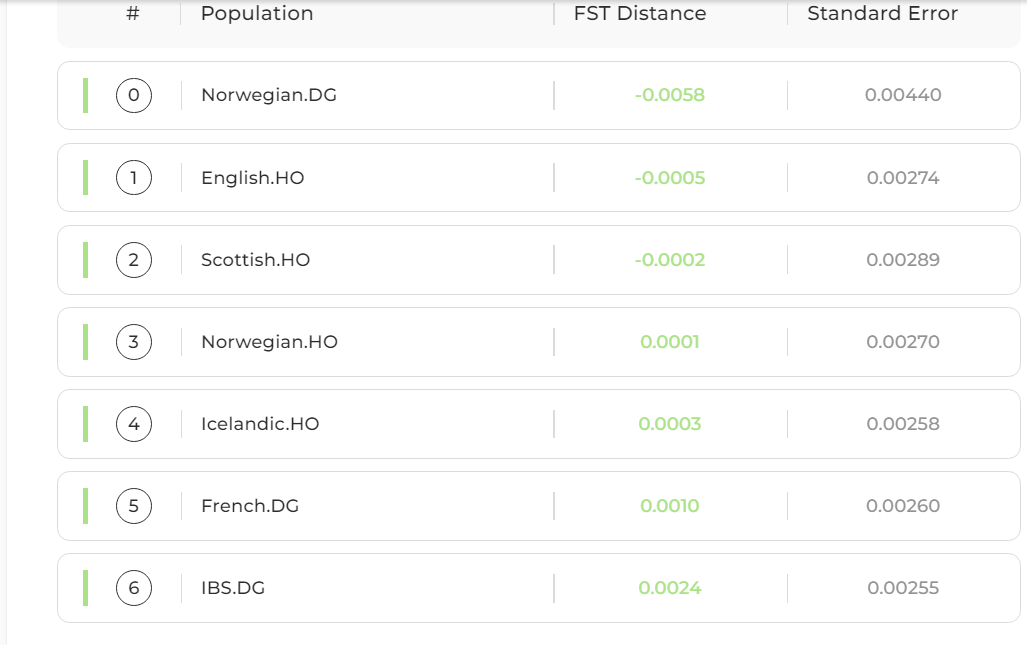The image size is (1027, 645).
Task: Click the Scottish.HO population name
Action: (x=255, y=260)
